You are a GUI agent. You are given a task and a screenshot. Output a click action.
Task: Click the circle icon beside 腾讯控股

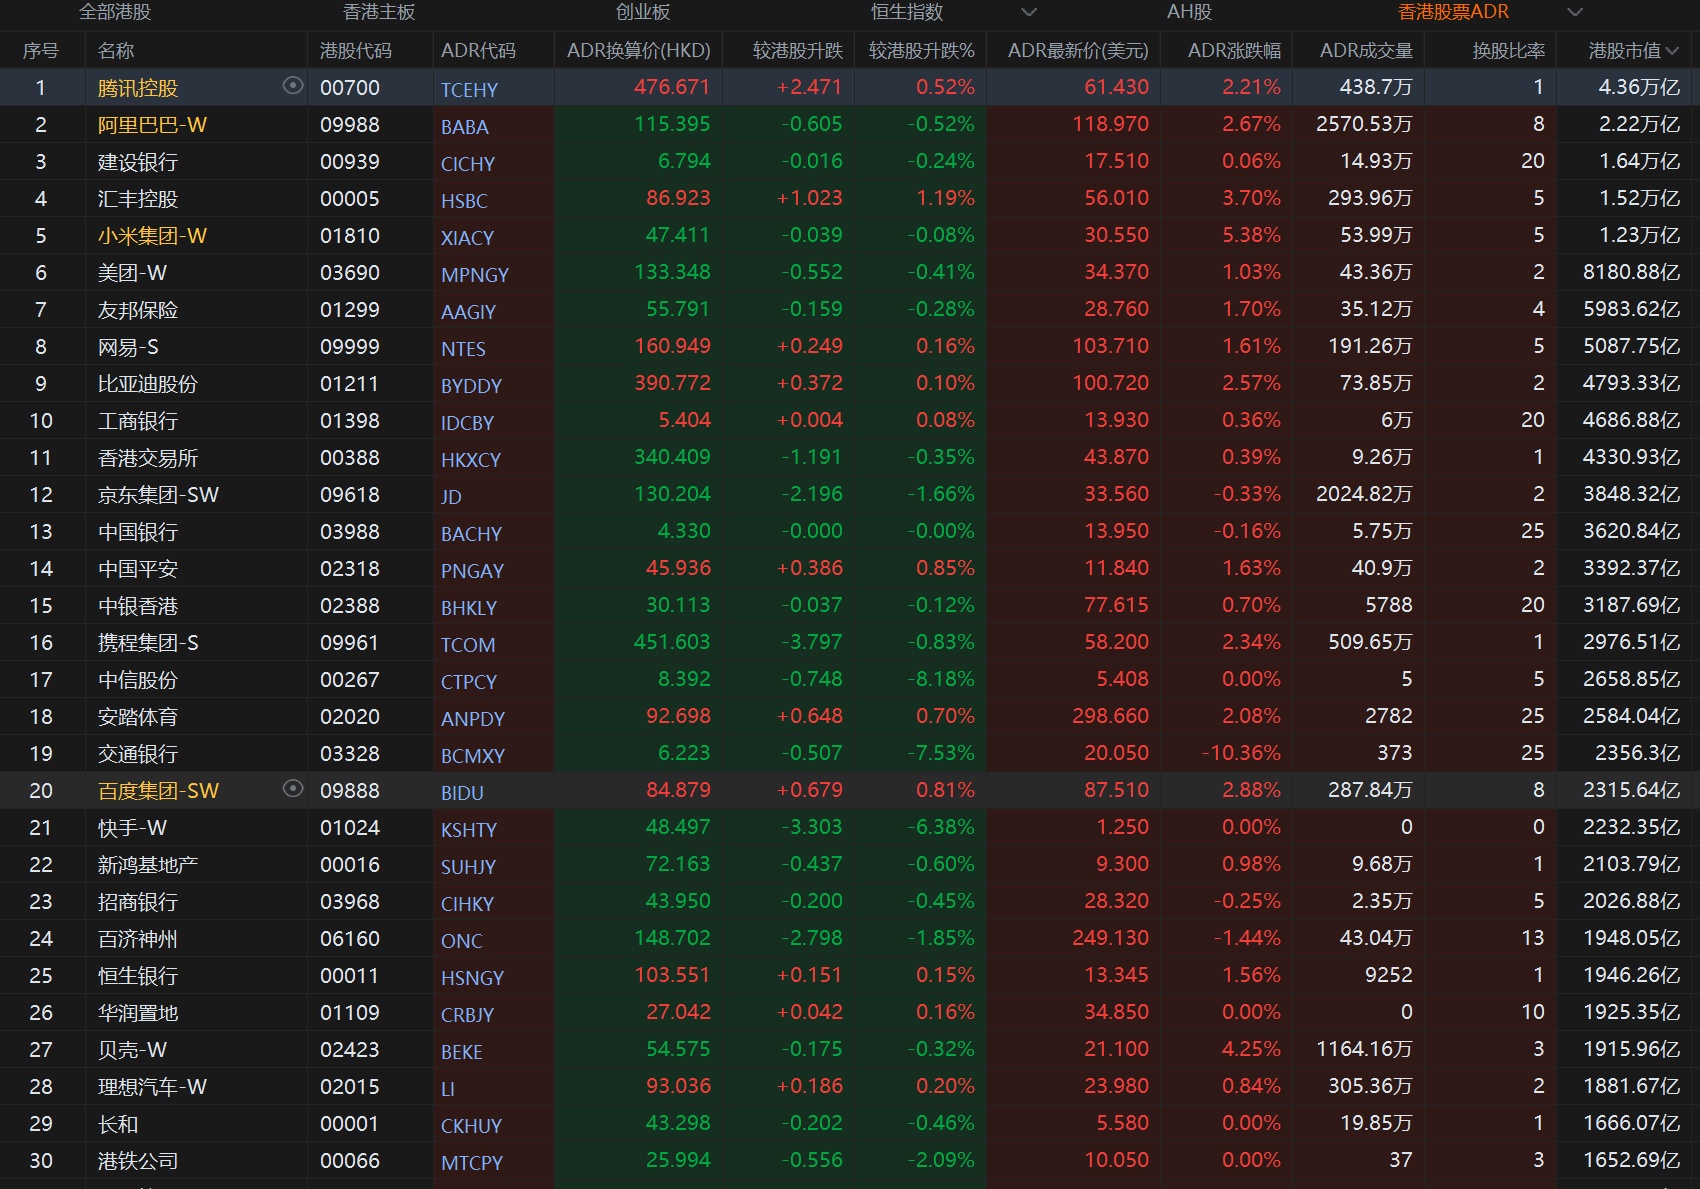pos(293,86)
